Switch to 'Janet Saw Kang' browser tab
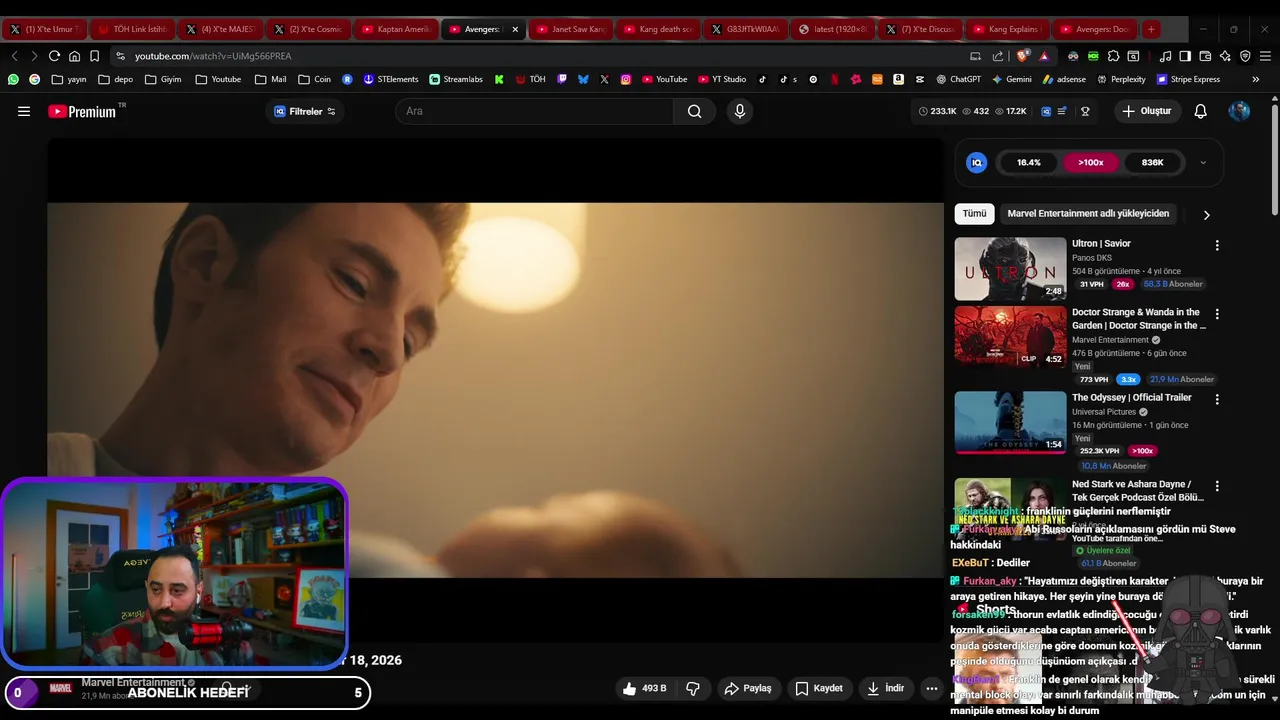 [570, 29]
